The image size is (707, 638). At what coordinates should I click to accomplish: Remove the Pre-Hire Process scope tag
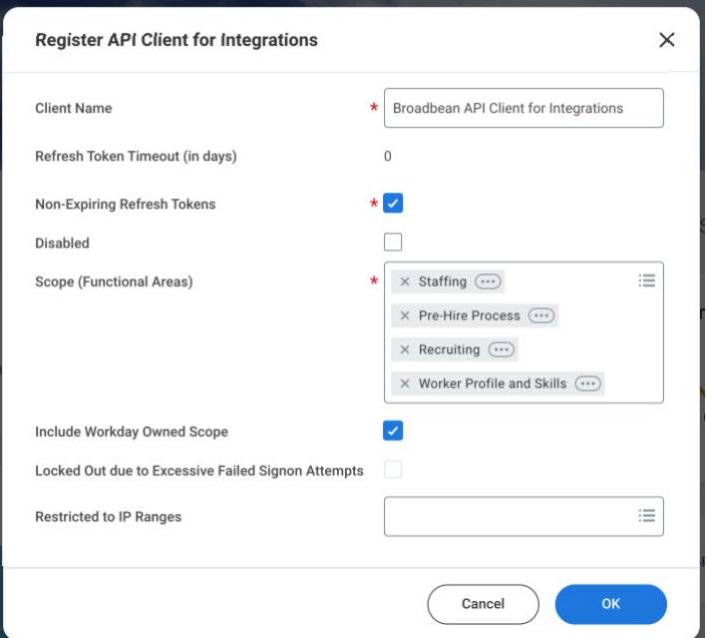click(x=404, y=316)
